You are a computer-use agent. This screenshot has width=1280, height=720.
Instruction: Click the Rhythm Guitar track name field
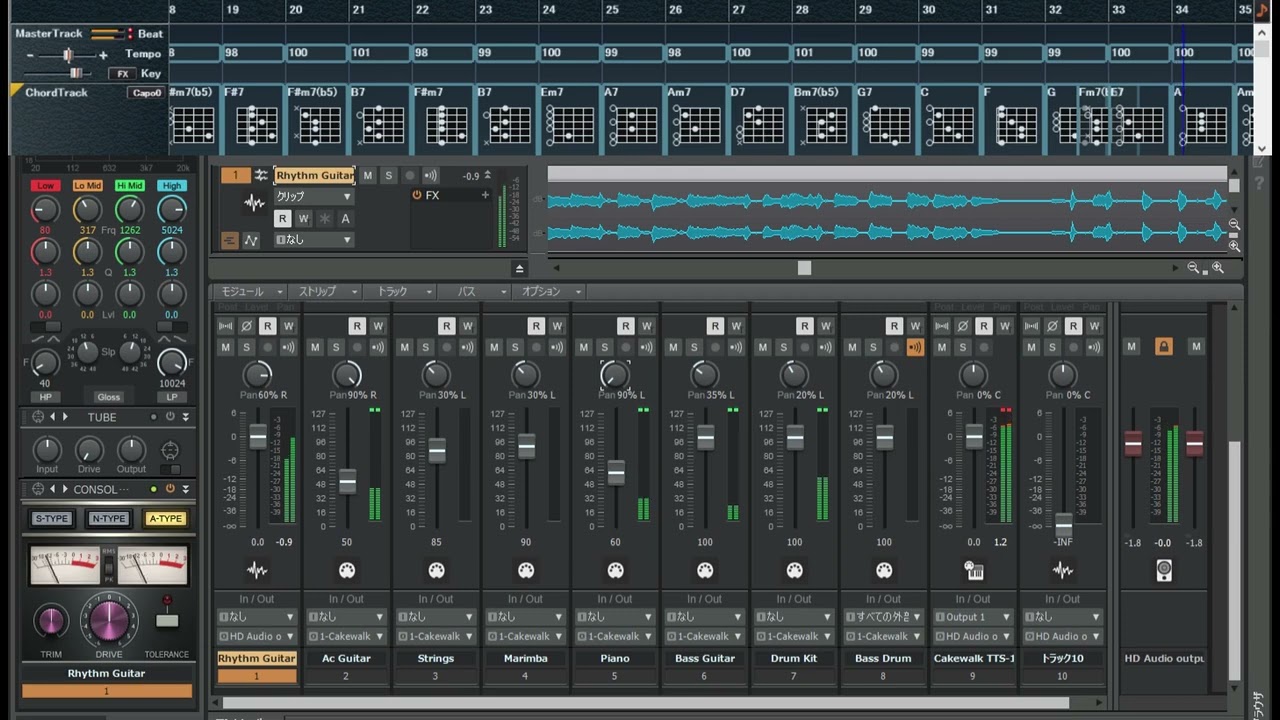pos(314,176)
